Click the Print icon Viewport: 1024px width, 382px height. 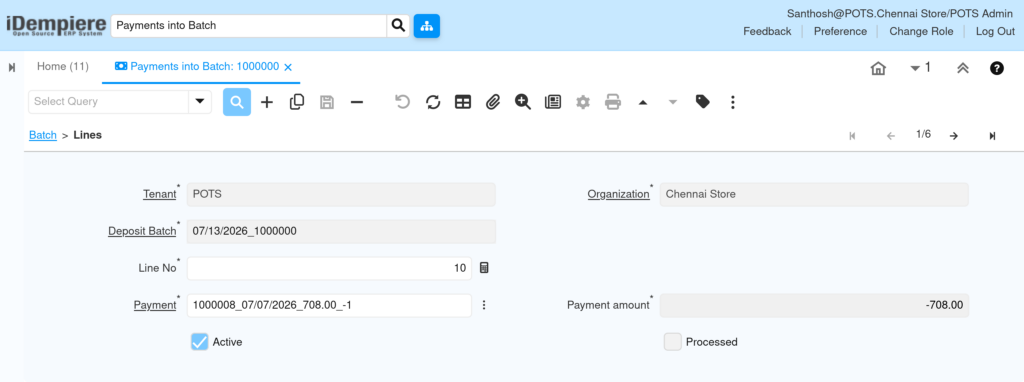pyautogui.click(x=613, y=102)
